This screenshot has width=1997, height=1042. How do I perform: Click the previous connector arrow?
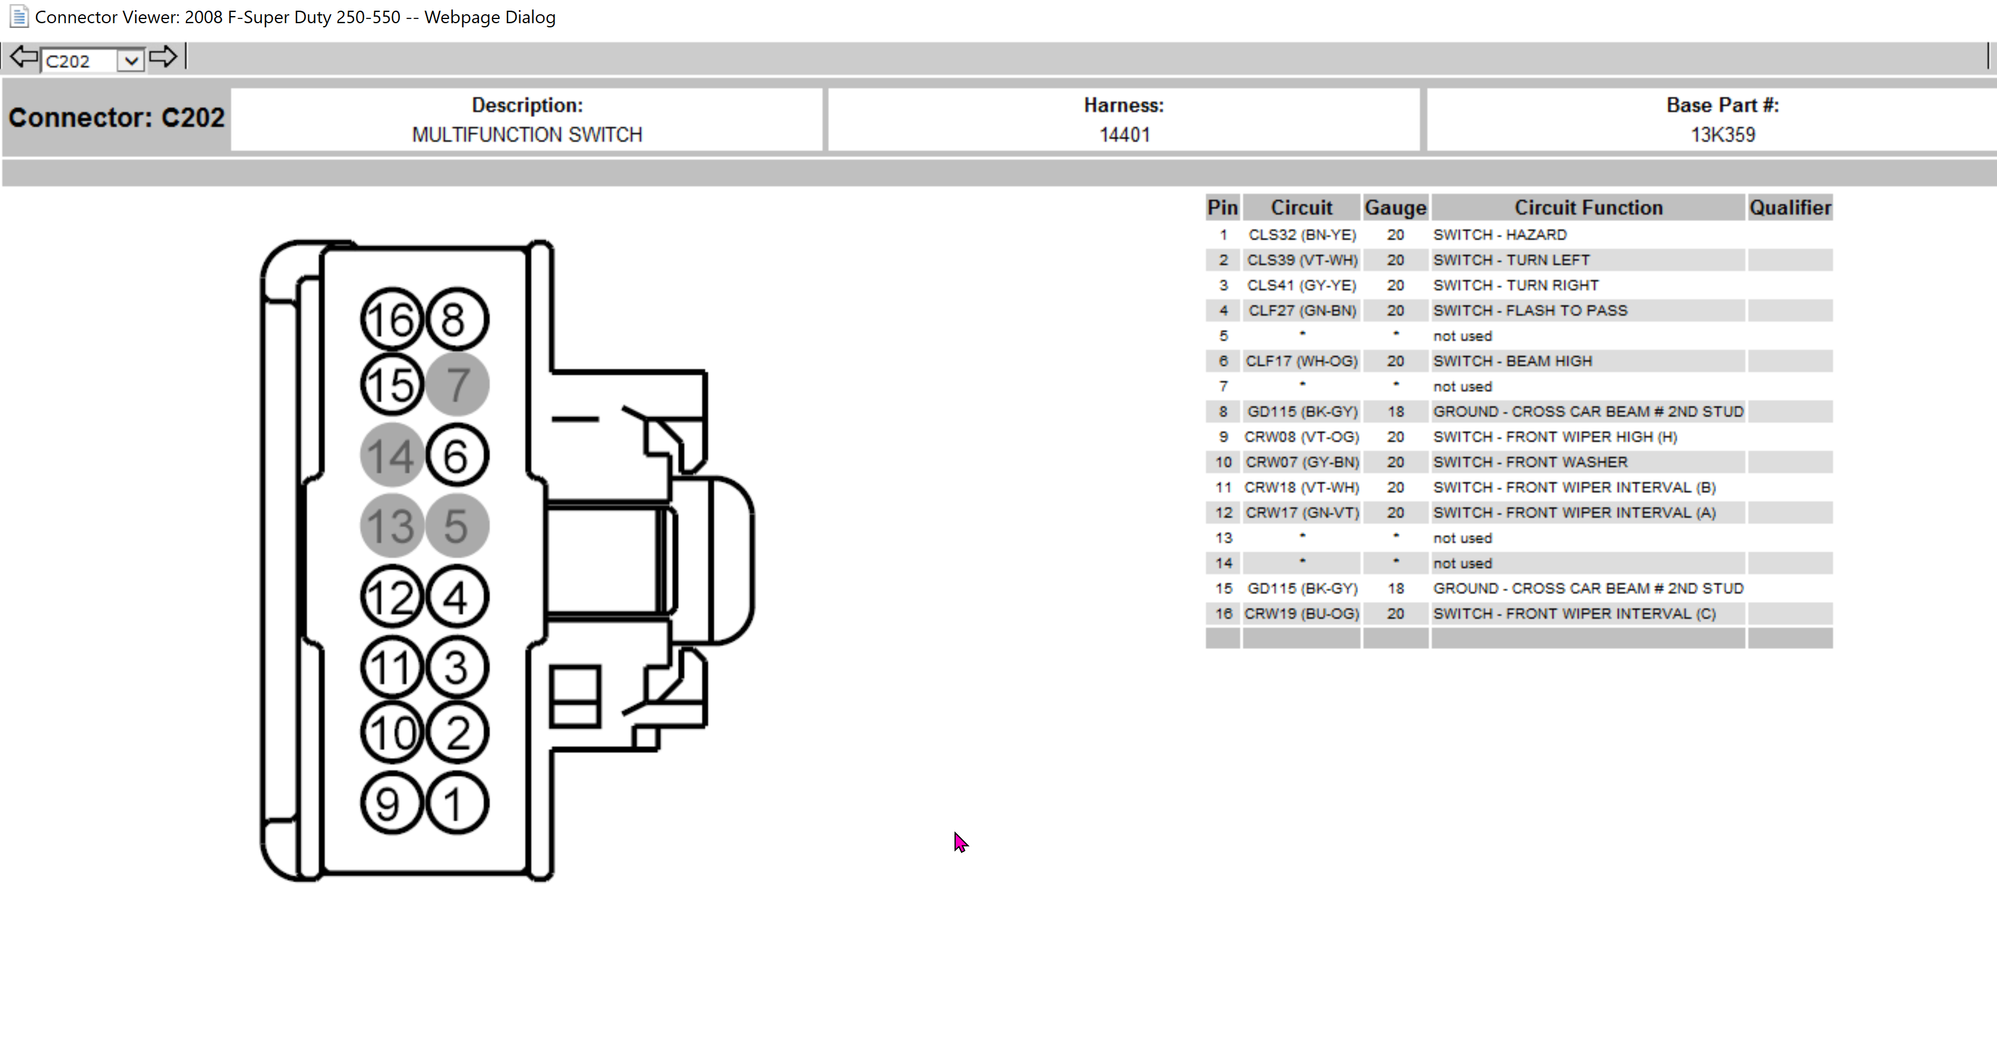23,58
